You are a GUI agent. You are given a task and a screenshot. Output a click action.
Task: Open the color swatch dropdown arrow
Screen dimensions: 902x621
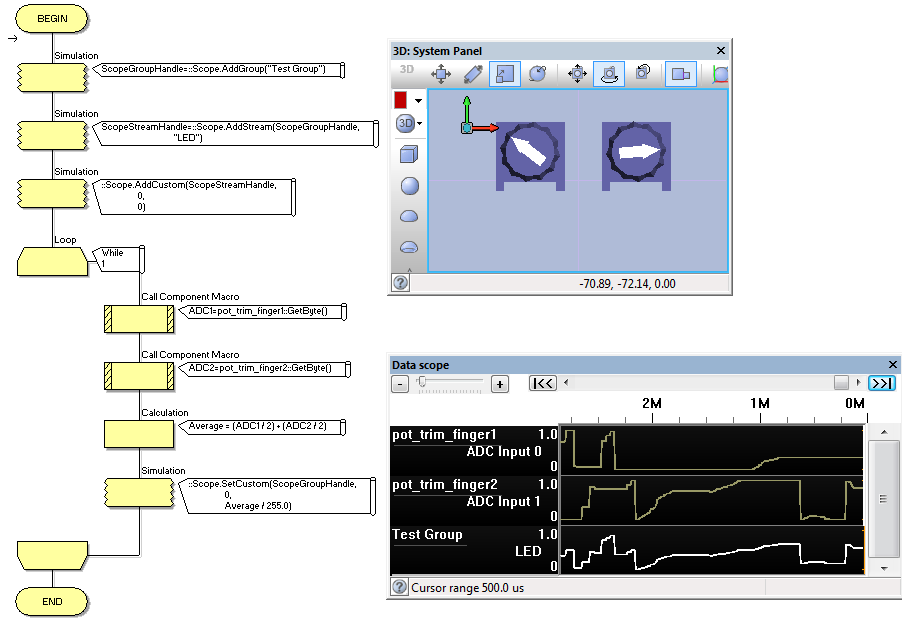[x=418, y=101]
